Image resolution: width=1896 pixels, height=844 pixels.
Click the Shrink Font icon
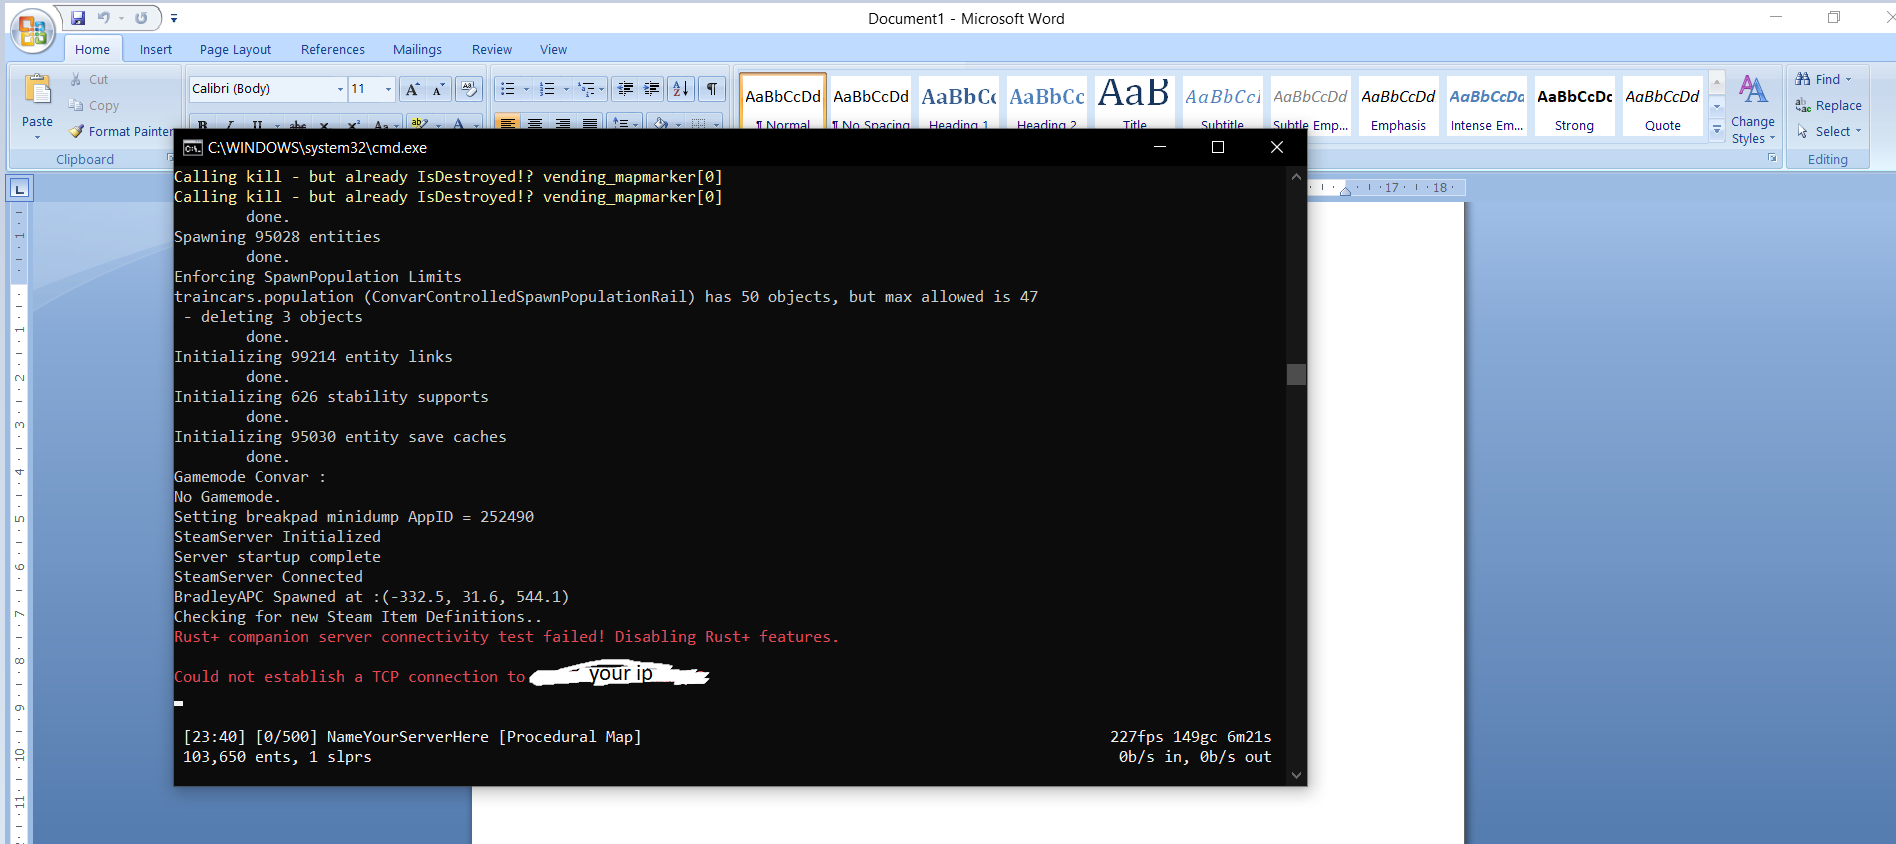pyautogui.click(x=438, y=89)
